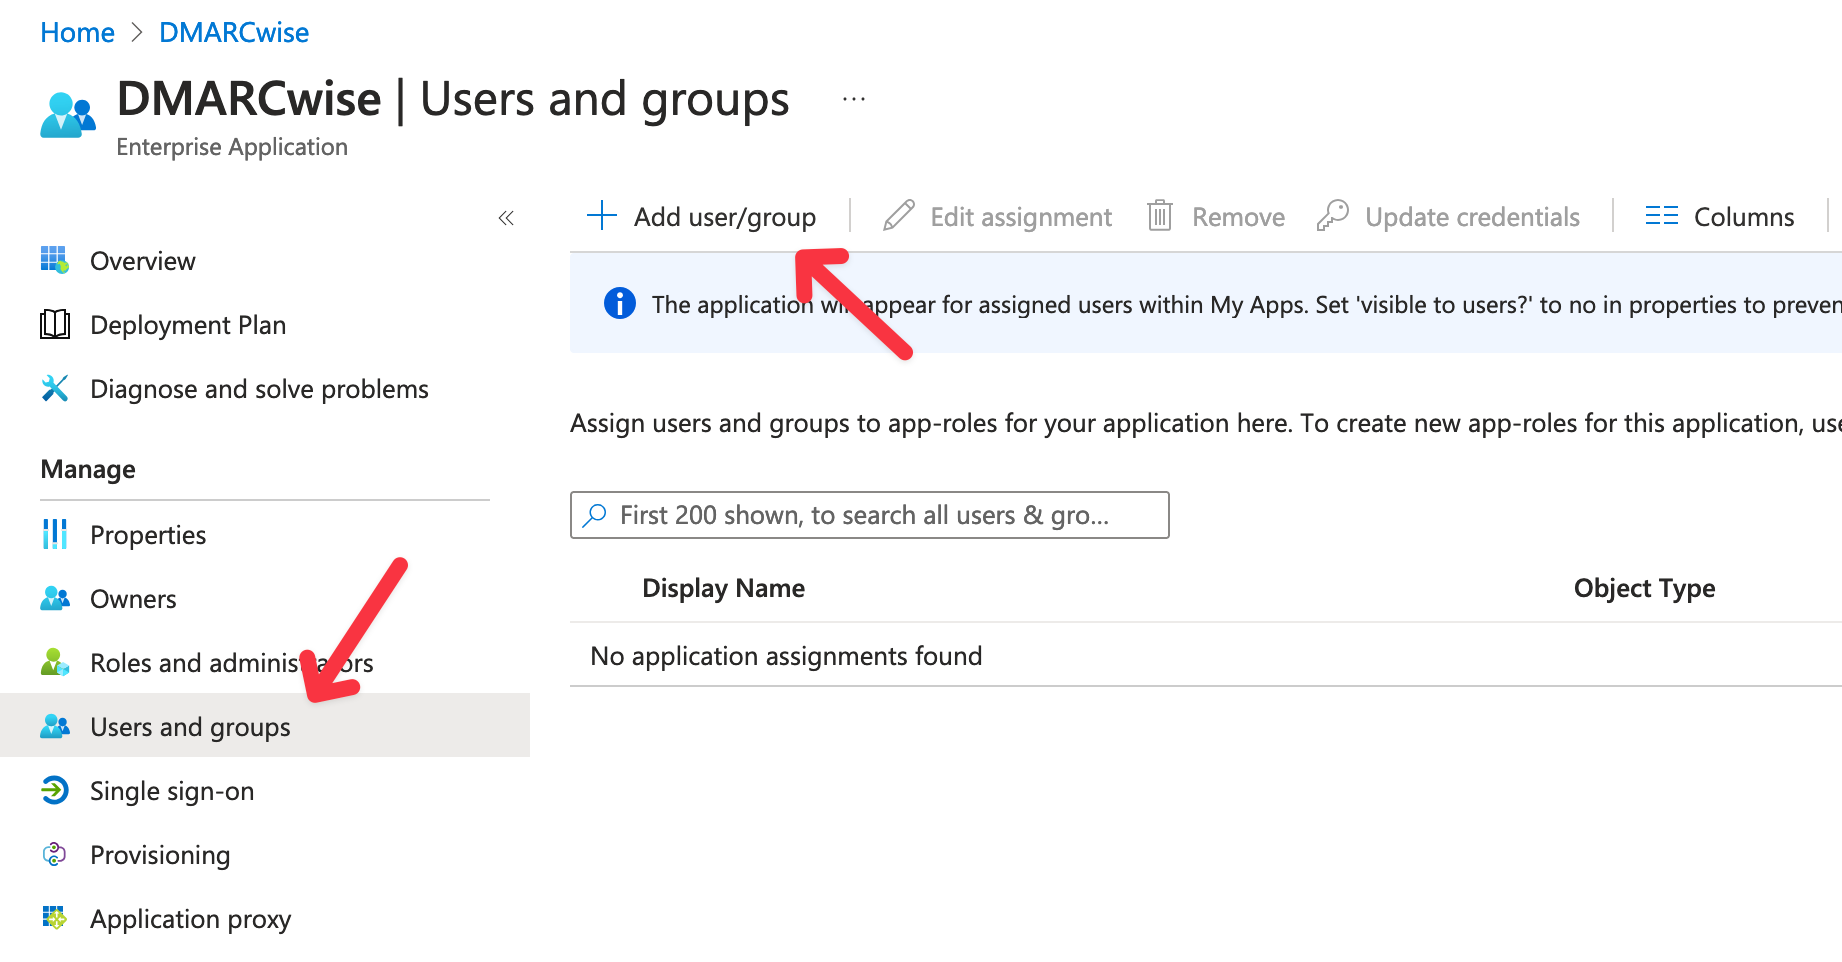Click the search users and groups field
The width and height of the screenshot is (1842, 962).
pyautogui.click(x=868, y=515)
